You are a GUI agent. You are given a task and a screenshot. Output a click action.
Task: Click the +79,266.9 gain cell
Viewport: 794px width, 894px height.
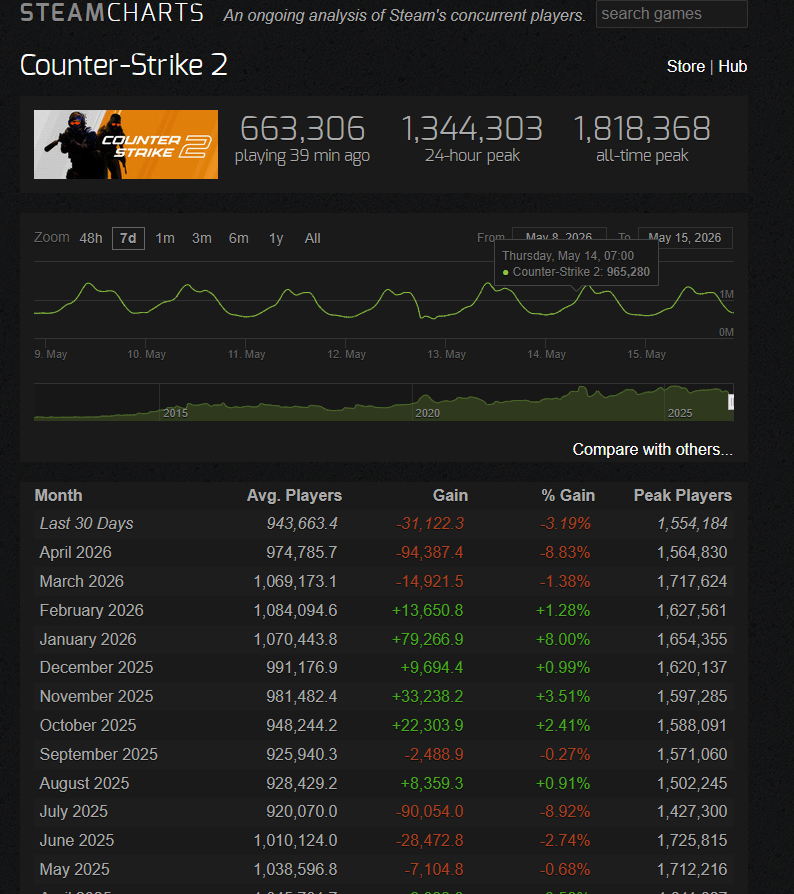(427, 640)
